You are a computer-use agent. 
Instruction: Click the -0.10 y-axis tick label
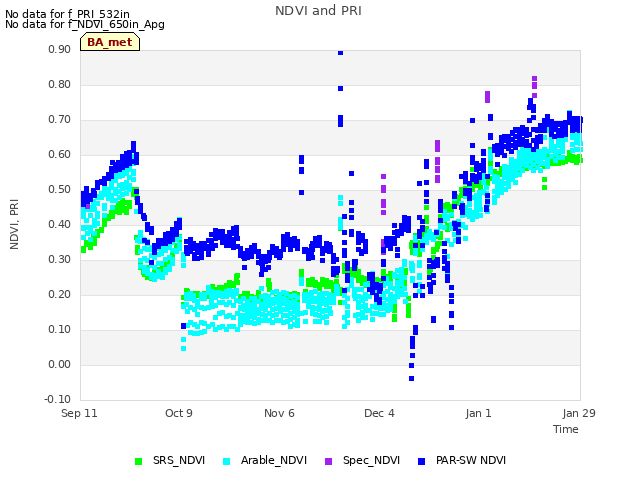pos(58,399)
